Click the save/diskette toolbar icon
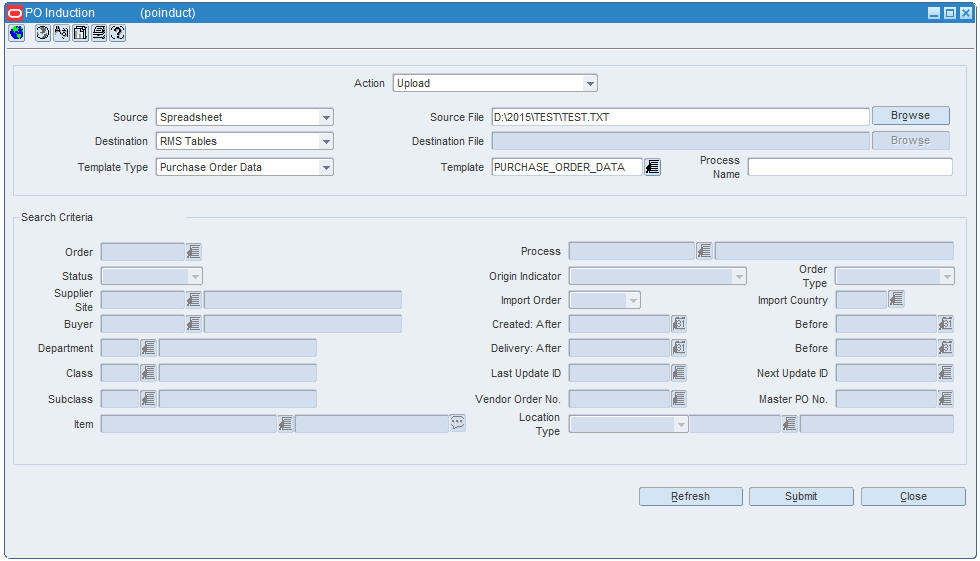980x561 pixels. (80, 33)
